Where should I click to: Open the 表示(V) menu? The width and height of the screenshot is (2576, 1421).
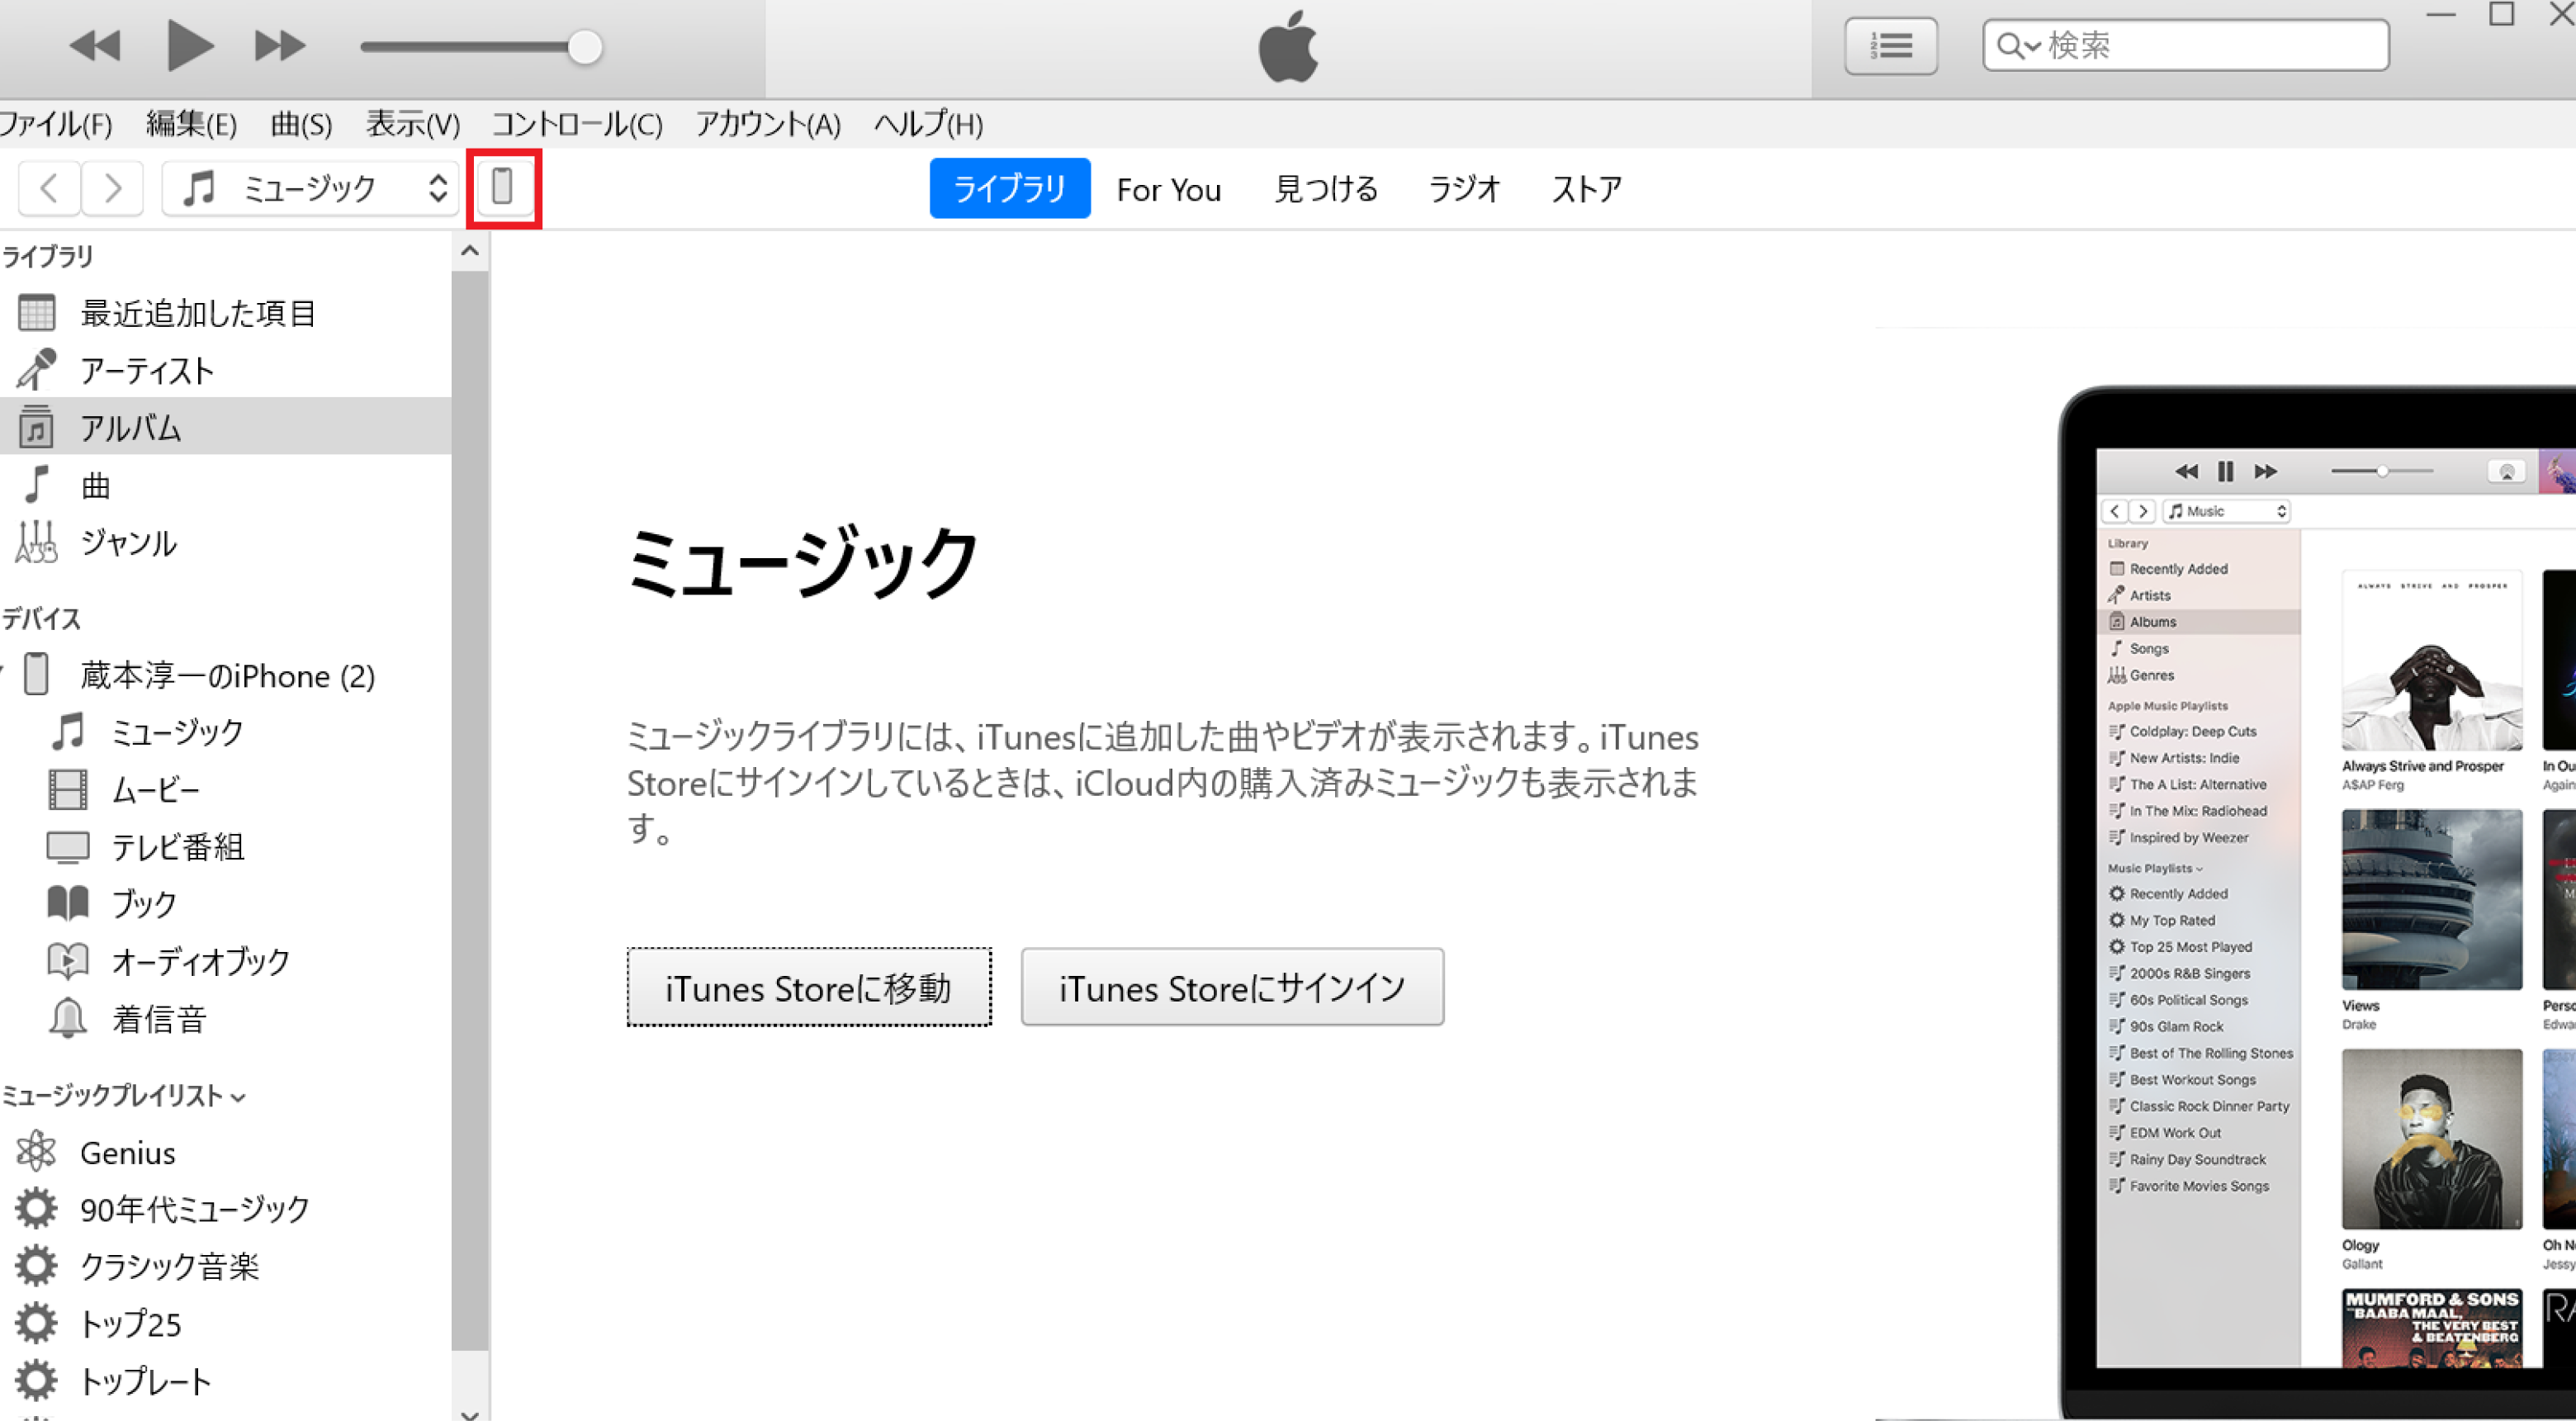[412, 125]
